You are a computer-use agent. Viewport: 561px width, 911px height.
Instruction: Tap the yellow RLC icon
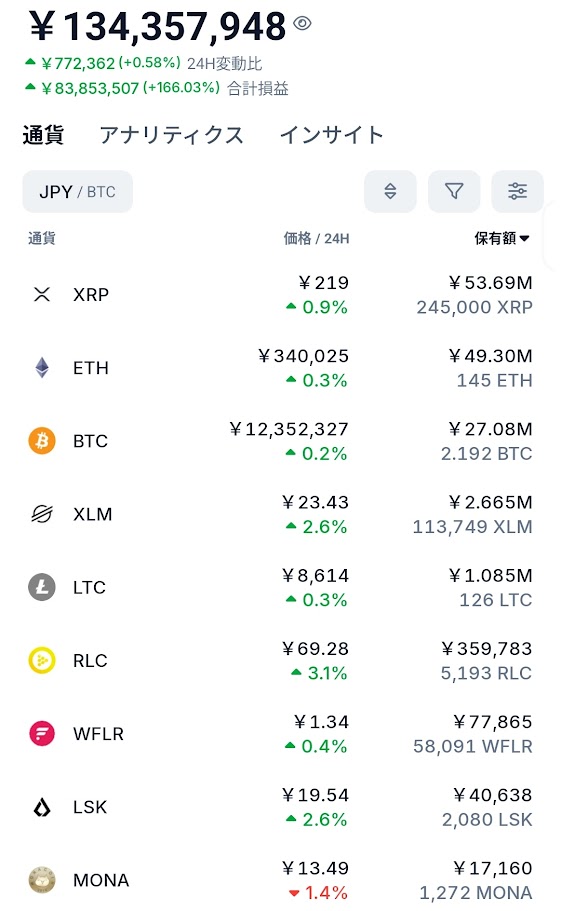42,661
